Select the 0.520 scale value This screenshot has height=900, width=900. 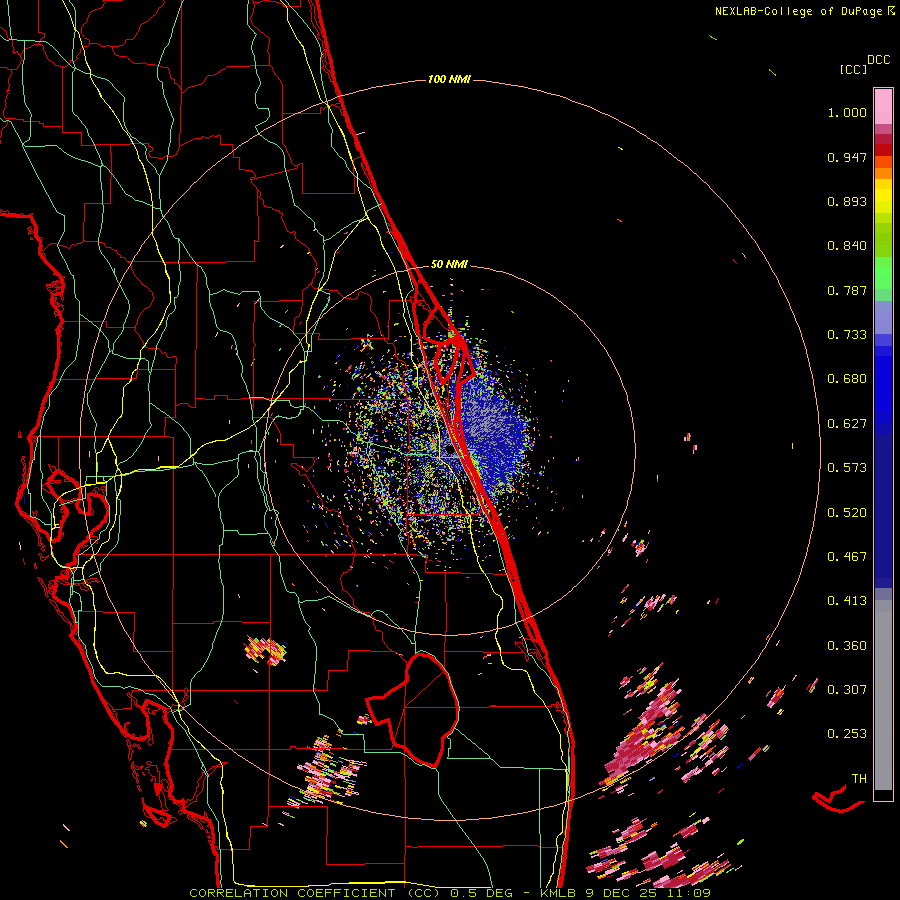847,513
